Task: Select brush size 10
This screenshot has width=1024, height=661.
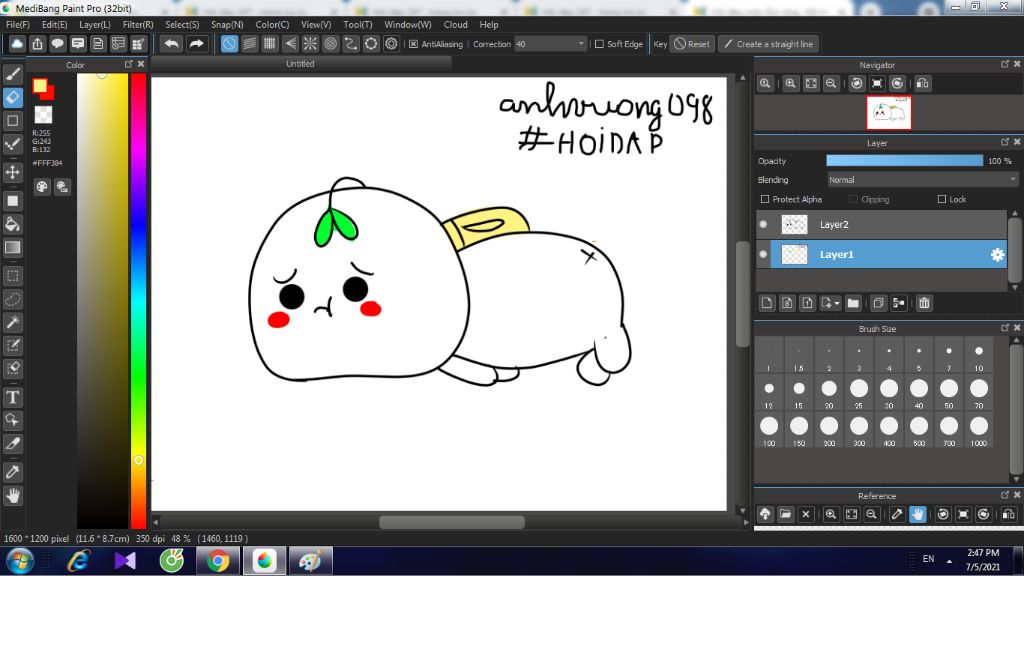Action: [x=978, y=355]
